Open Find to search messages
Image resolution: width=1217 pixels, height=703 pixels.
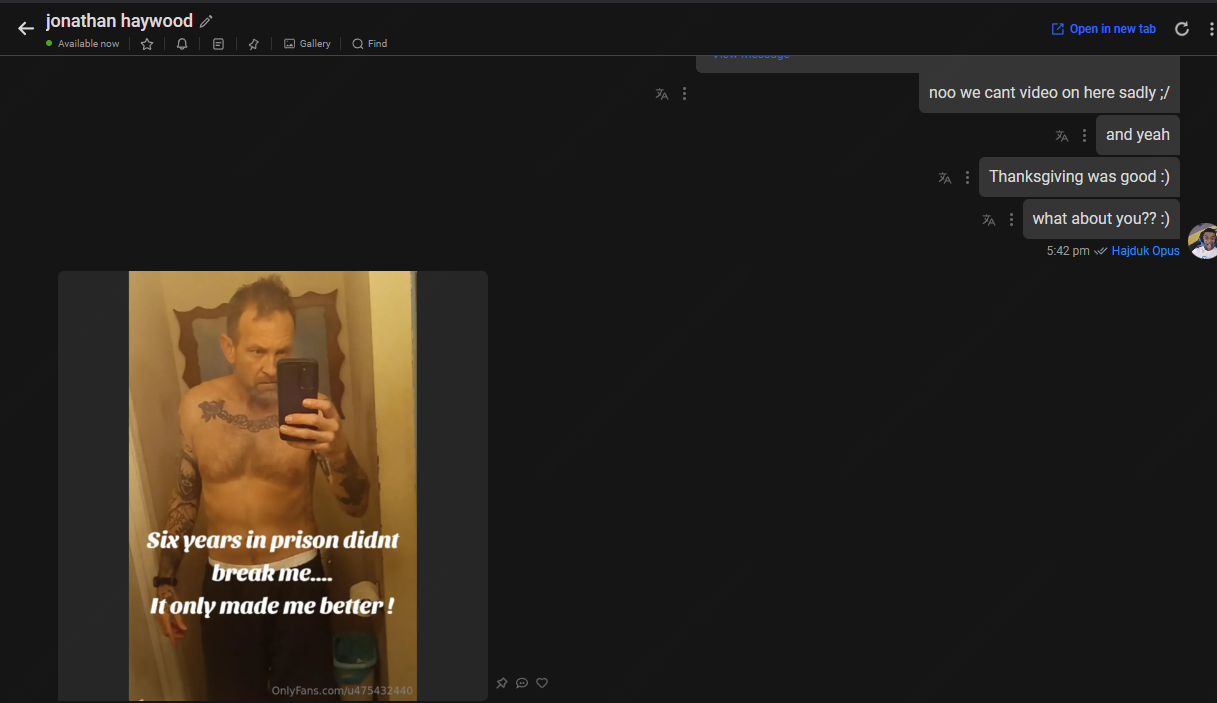pos(369,43)
